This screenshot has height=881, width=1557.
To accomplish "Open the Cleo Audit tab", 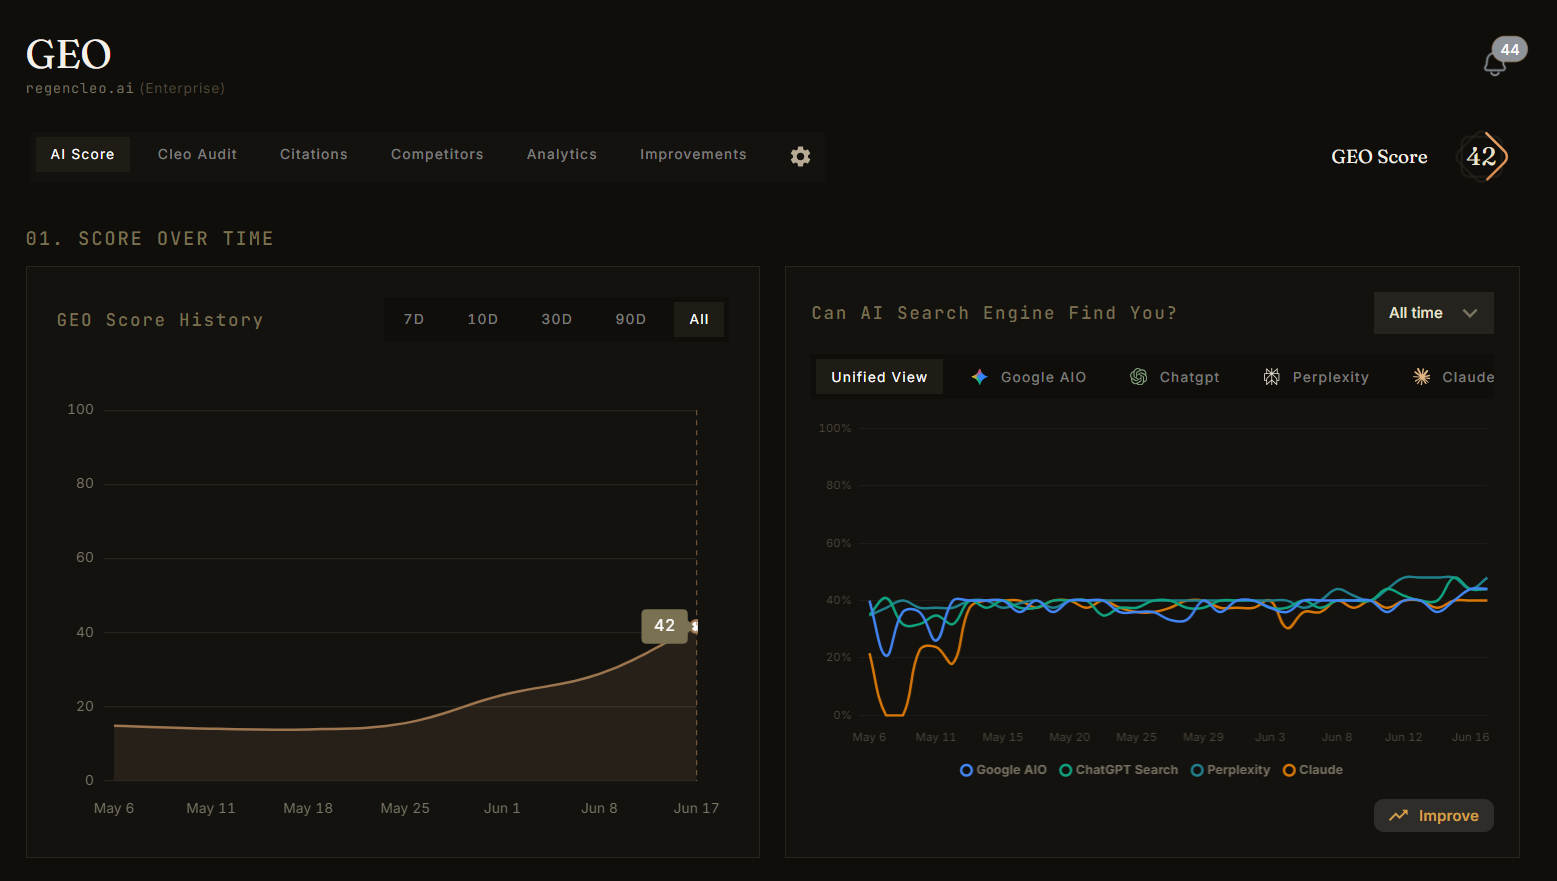I will pos(197,154).
